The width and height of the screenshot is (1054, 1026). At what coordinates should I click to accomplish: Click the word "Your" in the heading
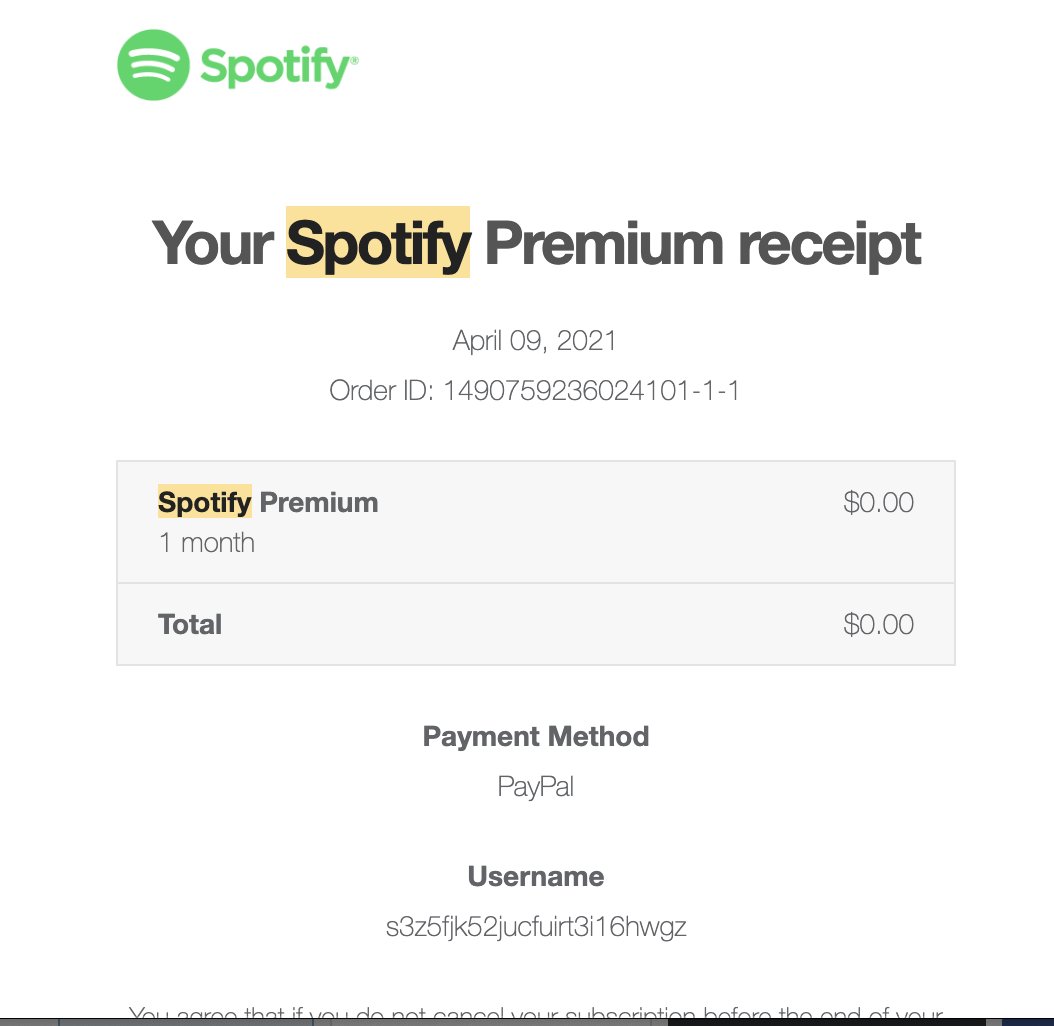click(212, 243)
